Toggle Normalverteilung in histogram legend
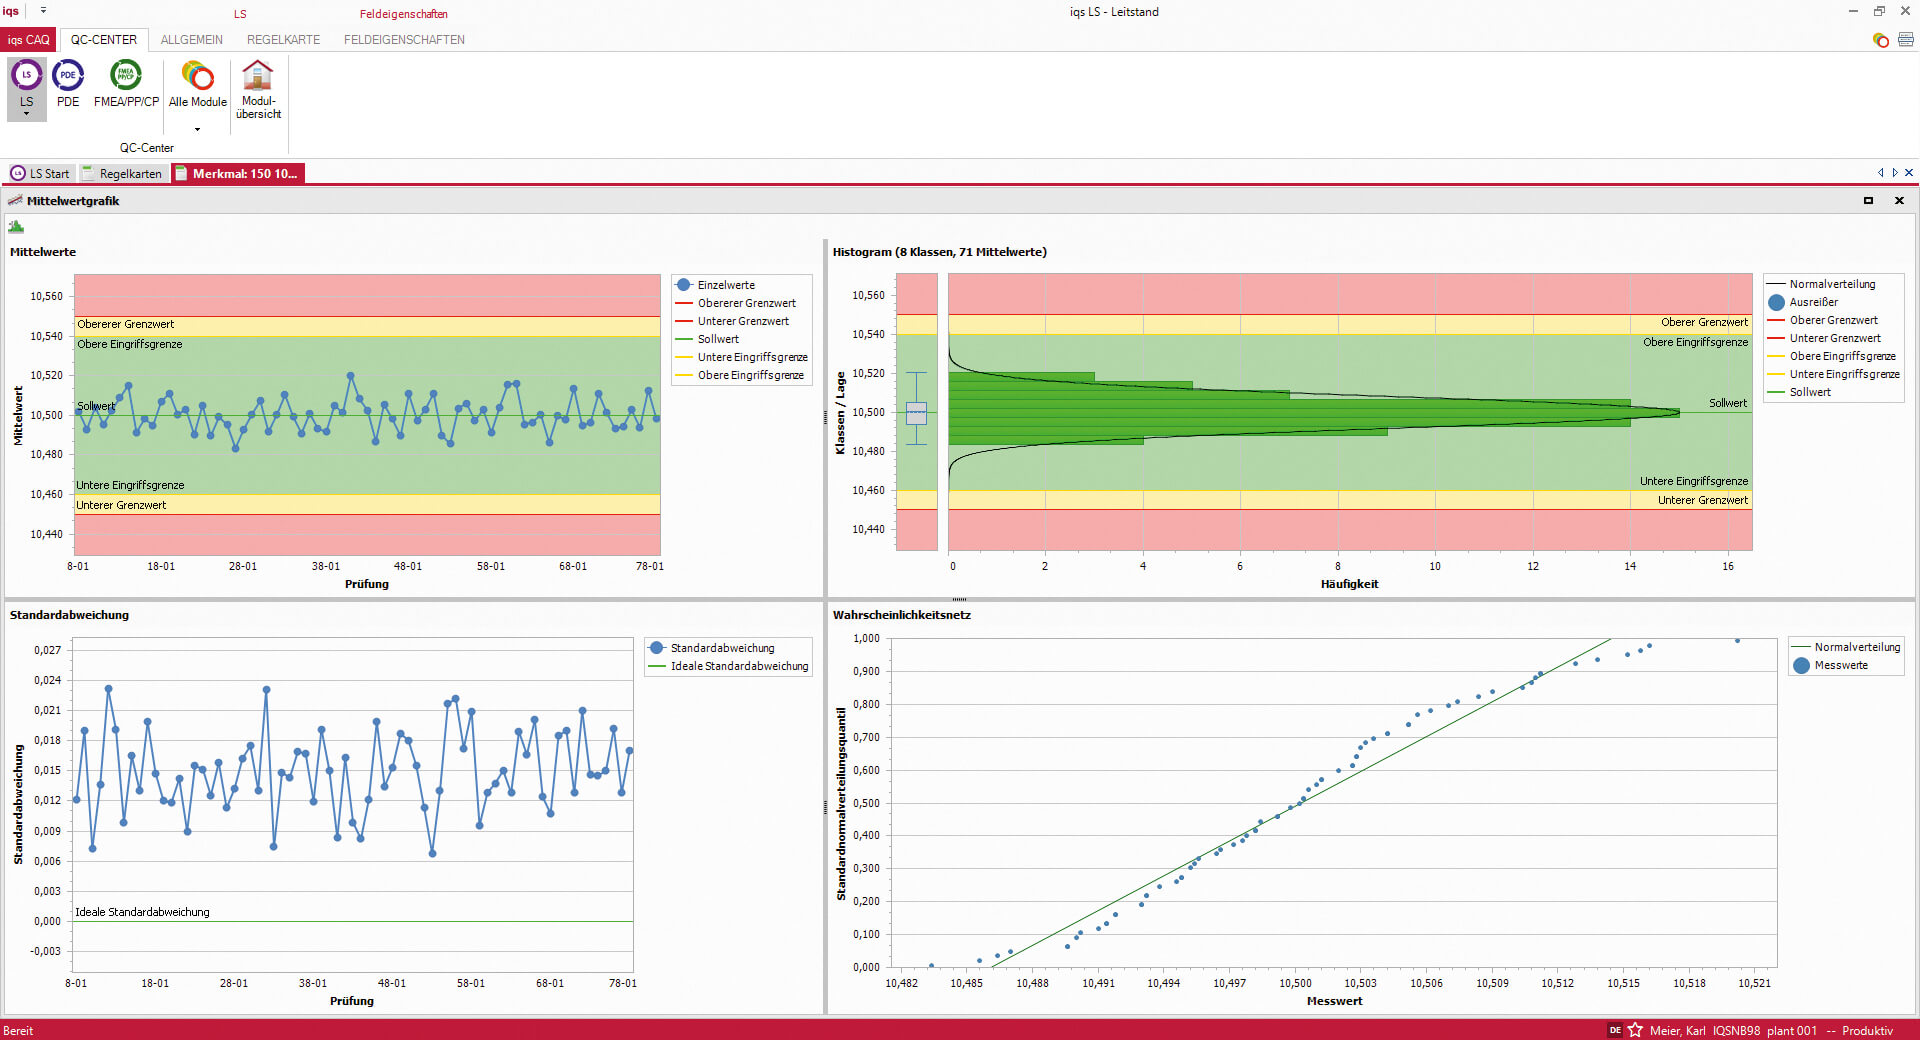Viewport: 1920px width, 1040px height. point(1831,284)
